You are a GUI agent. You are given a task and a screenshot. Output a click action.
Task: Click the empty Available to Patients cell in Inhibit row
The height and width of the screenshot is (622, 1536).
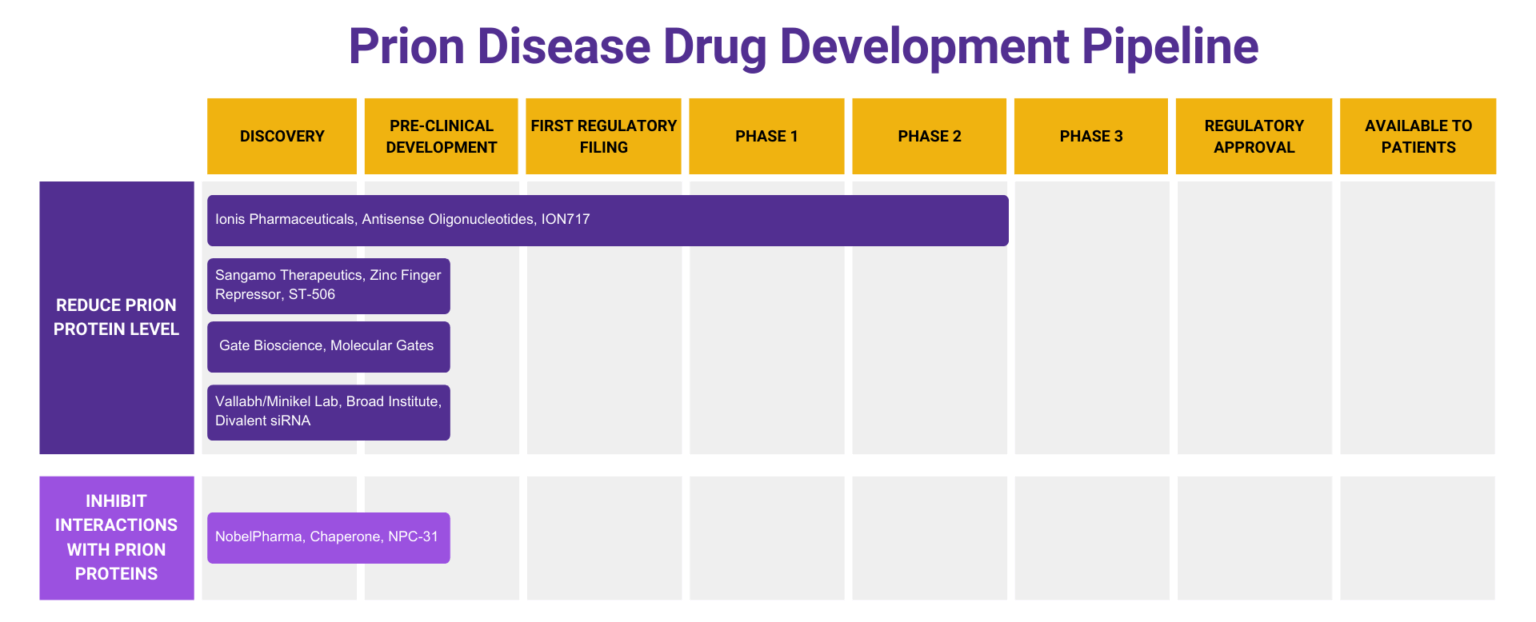(x=1418, y=537)
